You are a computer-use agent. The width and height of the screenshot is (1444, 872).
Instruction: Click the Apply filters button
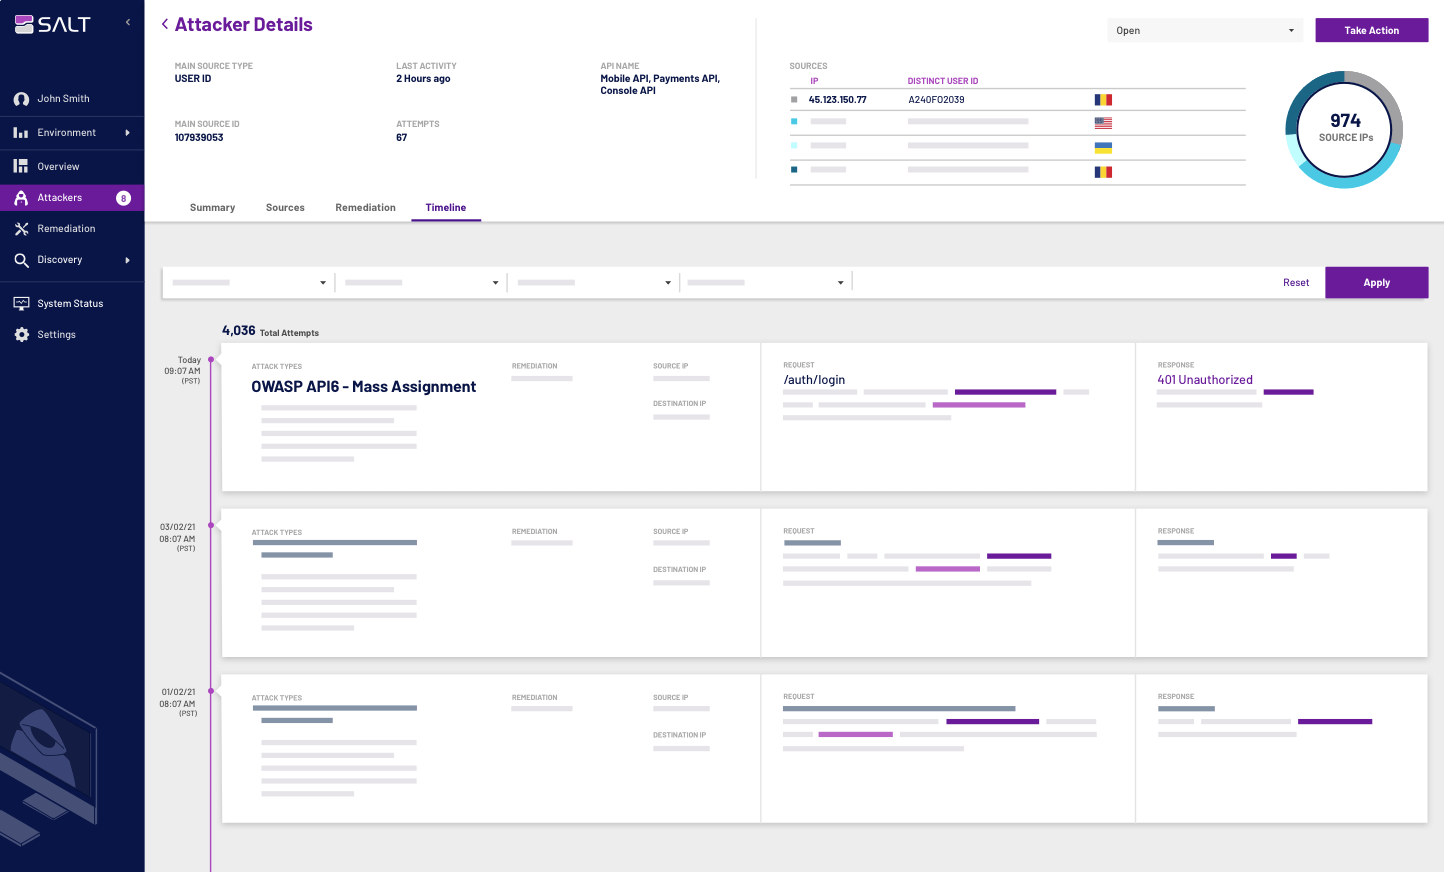point(1376,283)
